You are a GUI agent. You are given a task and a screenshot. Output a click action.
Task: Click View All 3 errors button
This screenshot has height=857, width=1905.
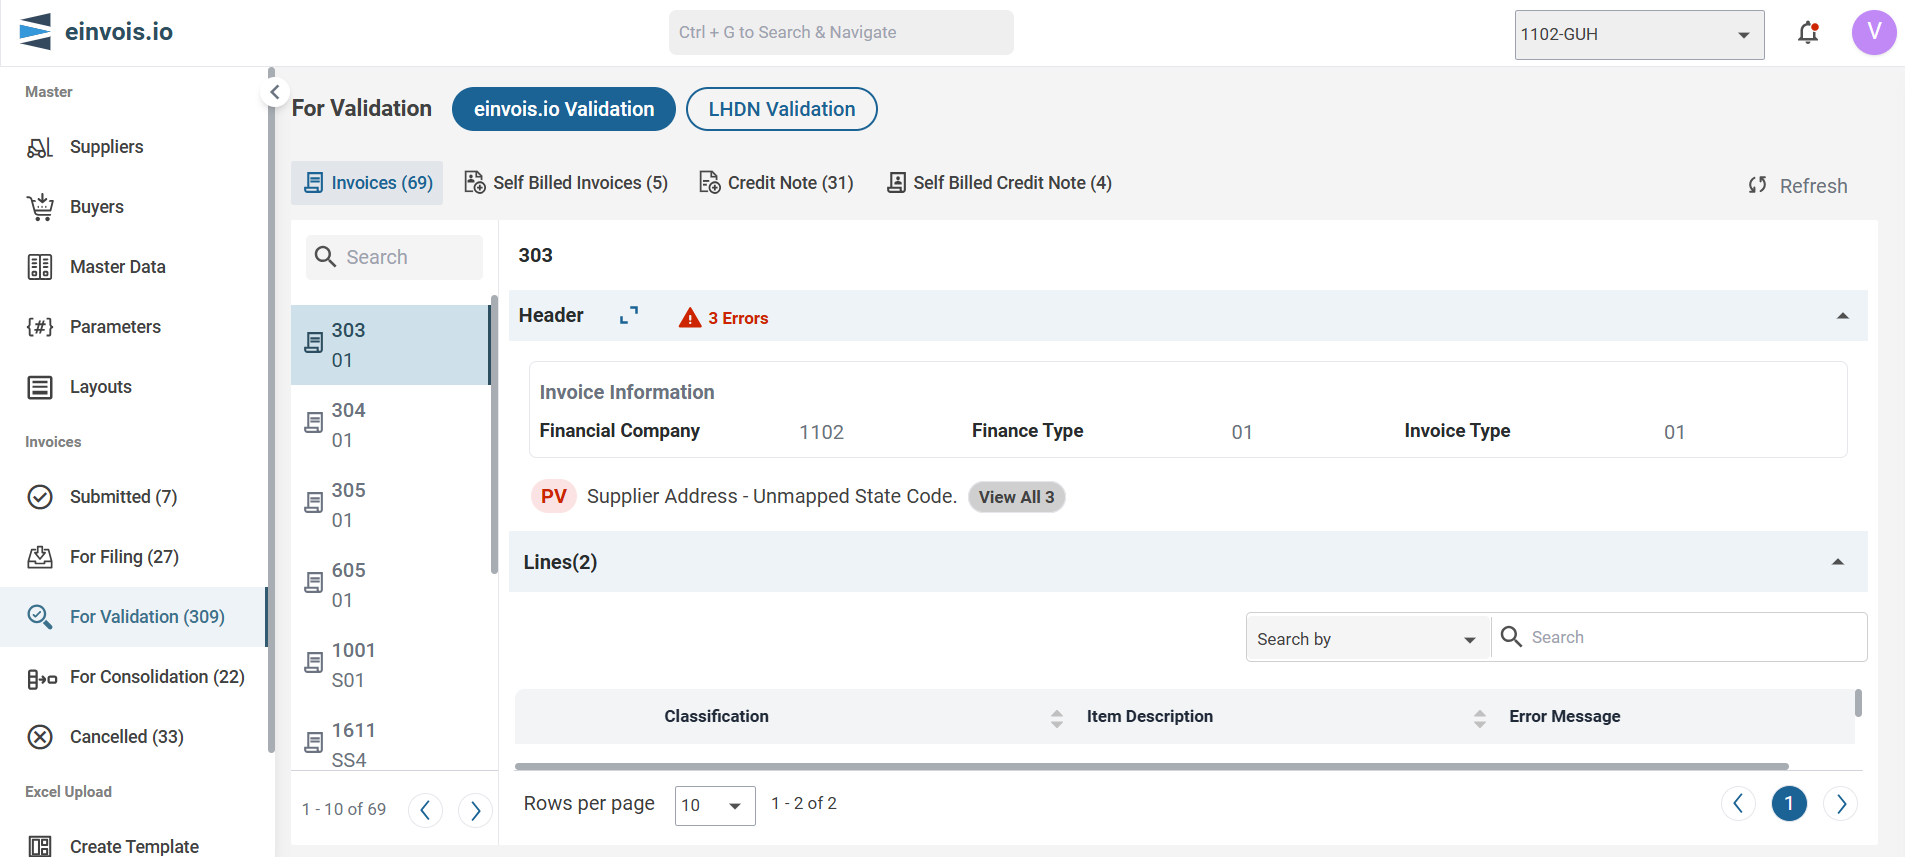pyautogui.click(x=1016, y=497)
